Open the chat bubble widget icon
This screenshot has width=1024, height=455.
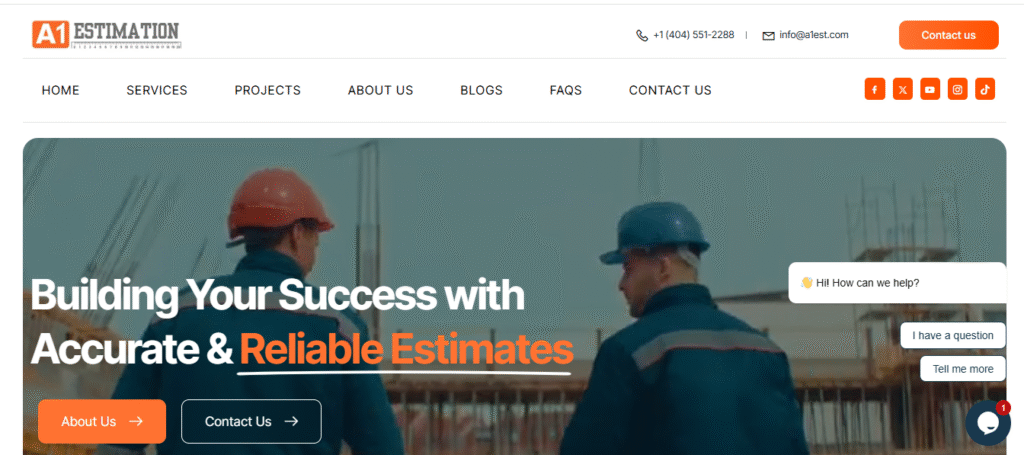click(x=987, y=423)
